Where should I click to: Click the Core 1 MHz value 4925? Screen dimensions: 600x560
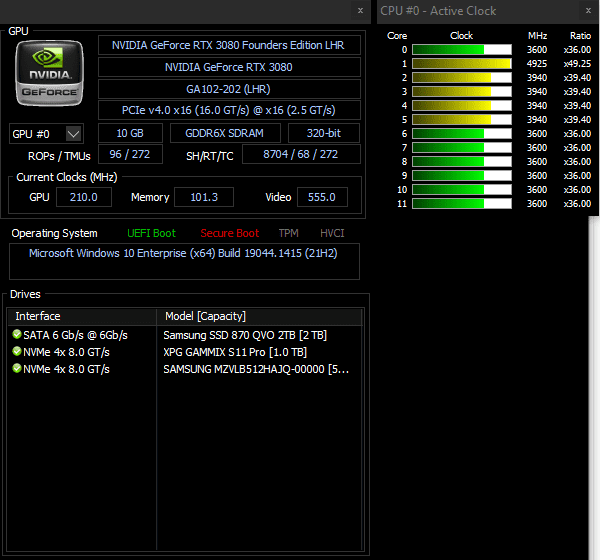click(x=537, y=64)
